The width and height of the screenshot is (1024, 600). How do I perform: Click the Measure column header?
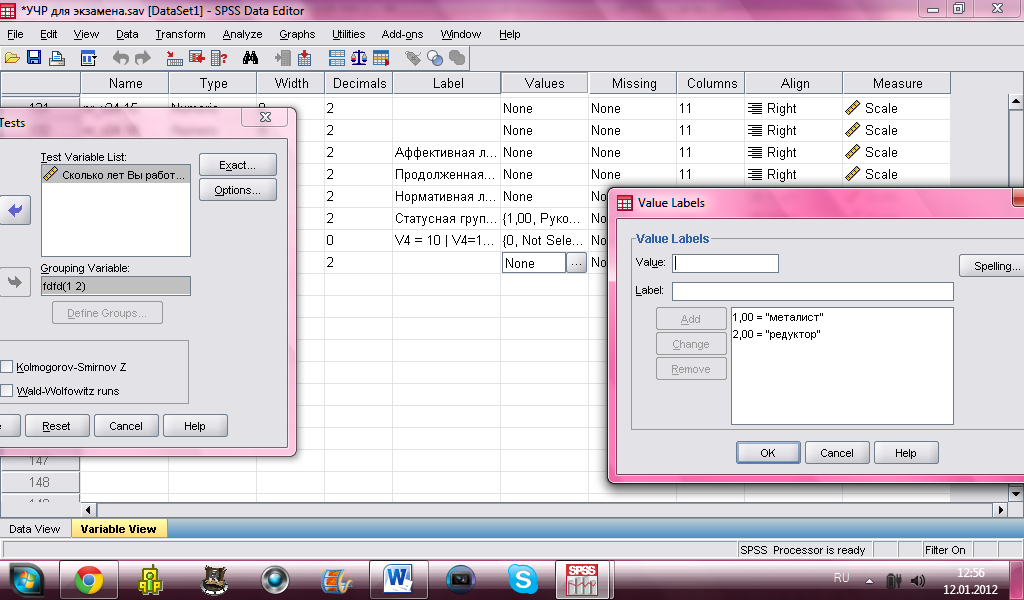click(897, 83)
